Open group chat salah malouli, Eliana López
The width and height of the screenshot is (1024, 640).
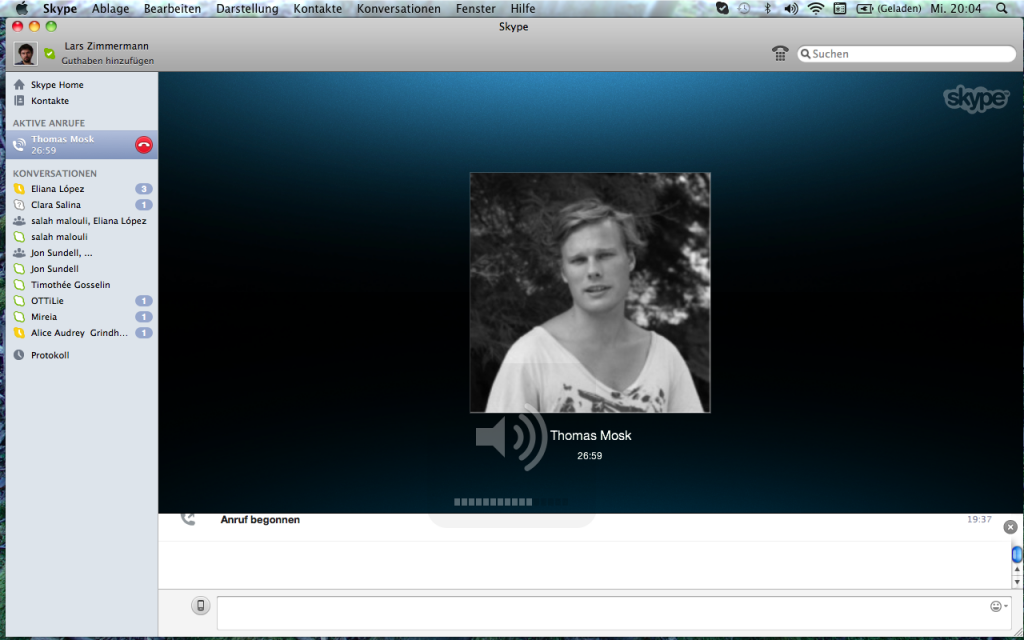[x=82, y=221]
